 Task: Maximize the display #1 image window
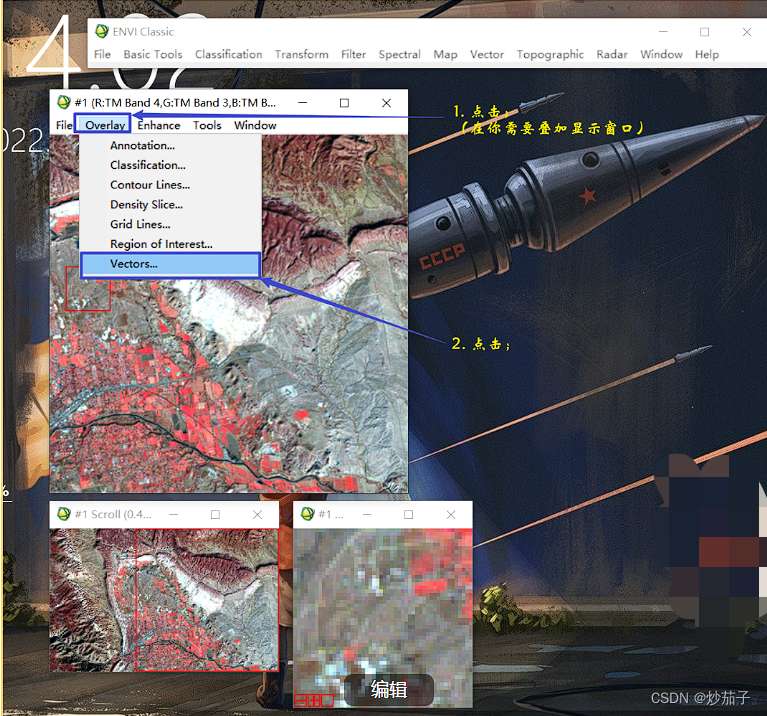pos(344,103)
